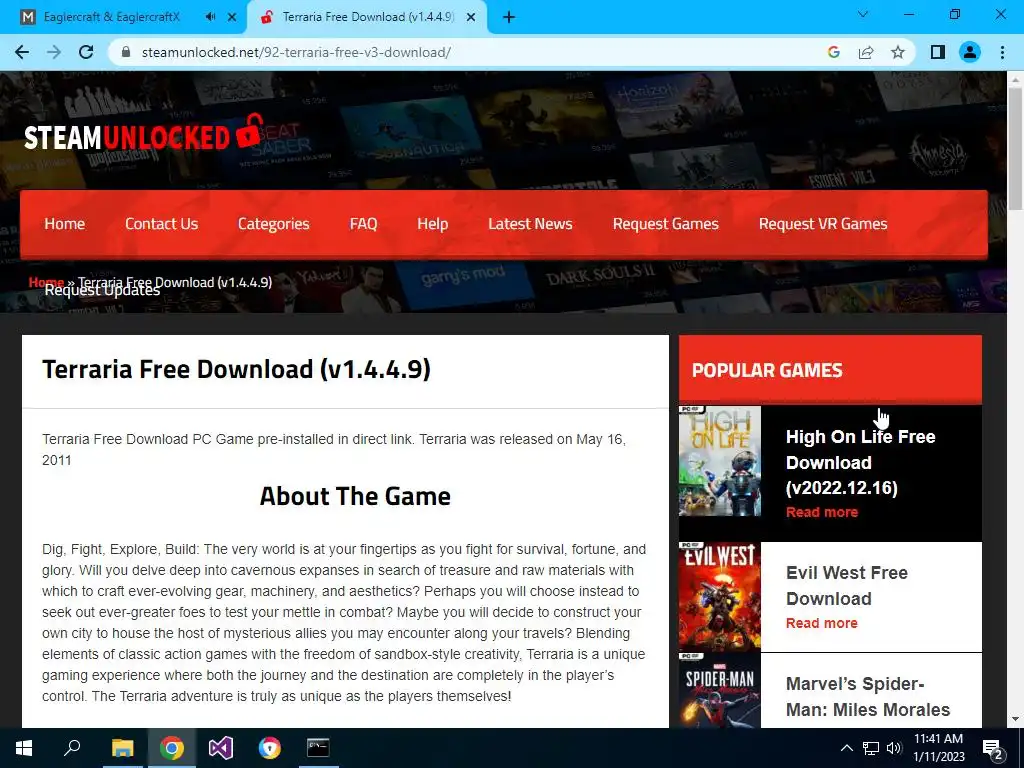1024x768 pixels.
Task: Share this page using the share icon
Action: (866, 52)
